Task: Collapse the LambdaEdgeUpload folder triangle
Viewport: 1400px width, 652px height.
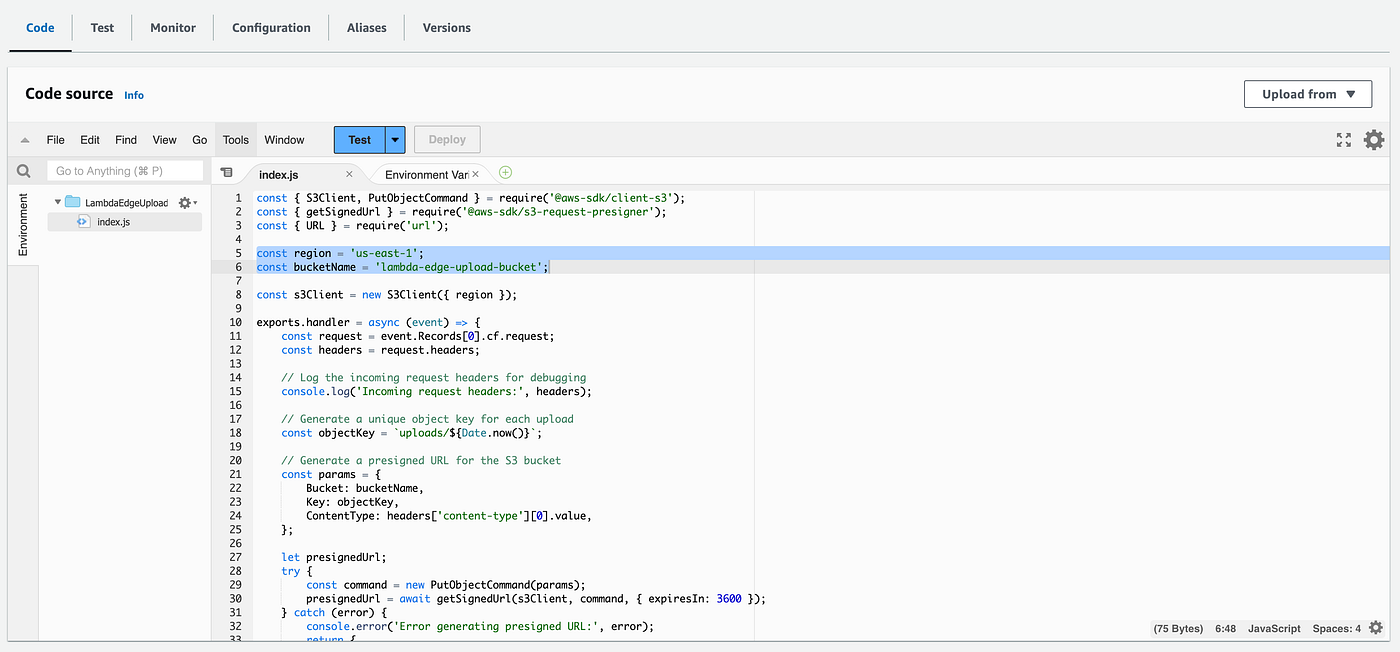Action: pos(58,202)
